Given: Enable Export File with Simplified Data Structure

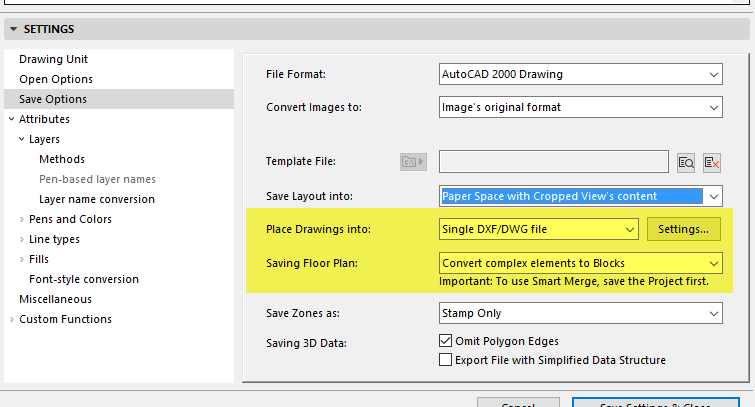Looking at the screenshot, I should click(446, 360).
